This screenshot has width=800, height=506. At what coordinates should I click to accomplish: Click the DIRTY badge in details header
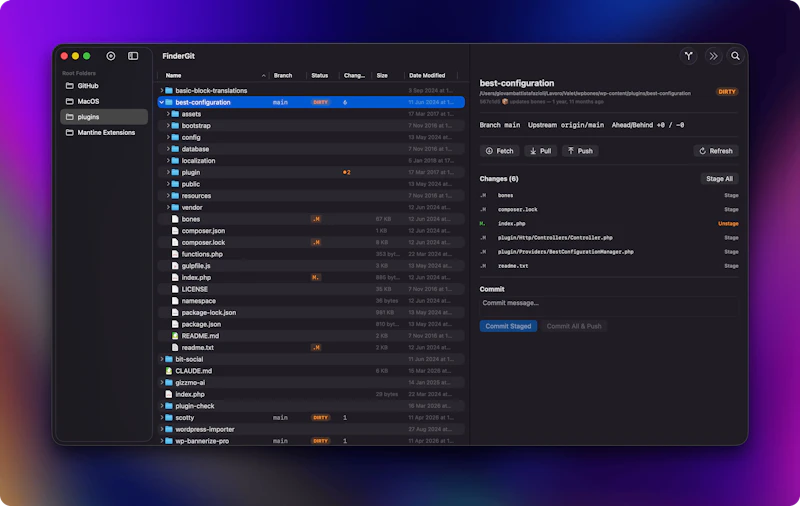(x=727, y=92)
